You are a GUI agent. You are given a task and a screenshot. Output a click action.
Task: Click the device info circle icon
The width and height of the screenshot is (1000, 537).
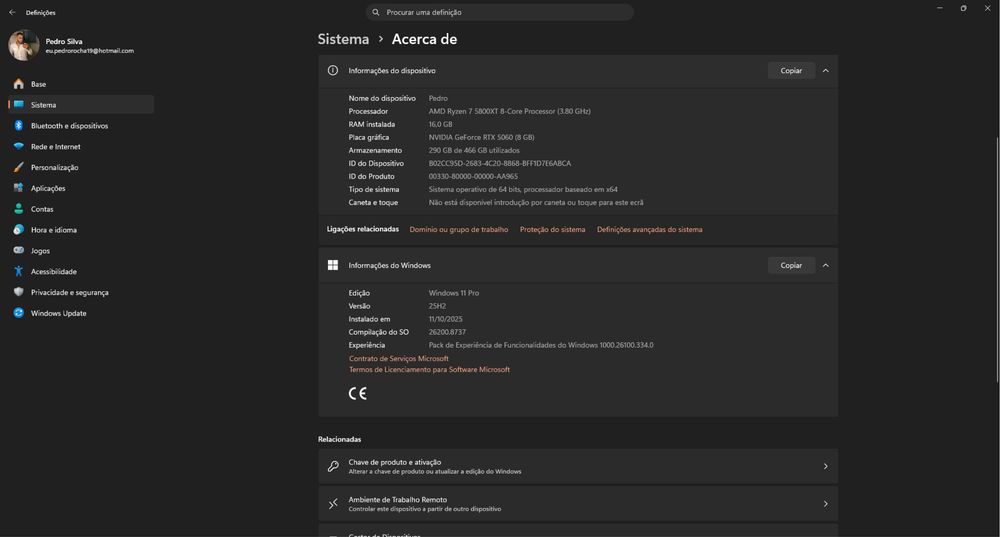coord(333,71)
